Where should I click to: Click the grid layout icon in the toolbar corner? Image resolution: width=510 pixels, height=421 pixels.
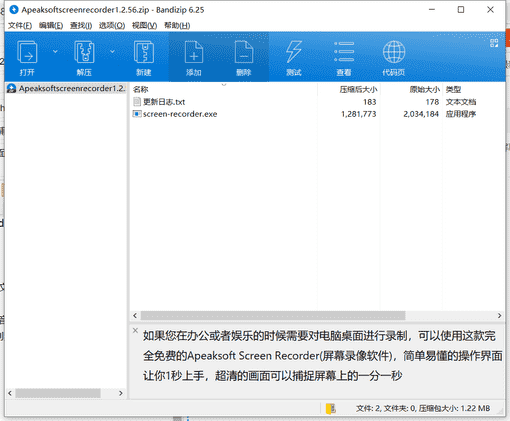494,43
